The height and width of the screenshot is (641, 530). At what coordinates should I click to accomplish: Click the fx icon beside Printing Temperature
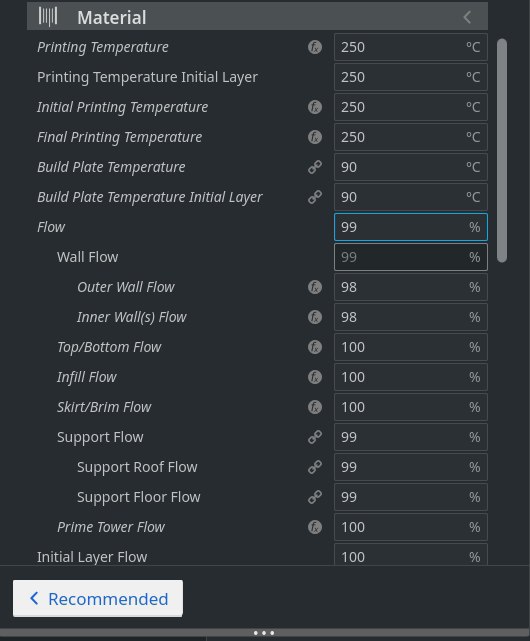coord(314,47)
